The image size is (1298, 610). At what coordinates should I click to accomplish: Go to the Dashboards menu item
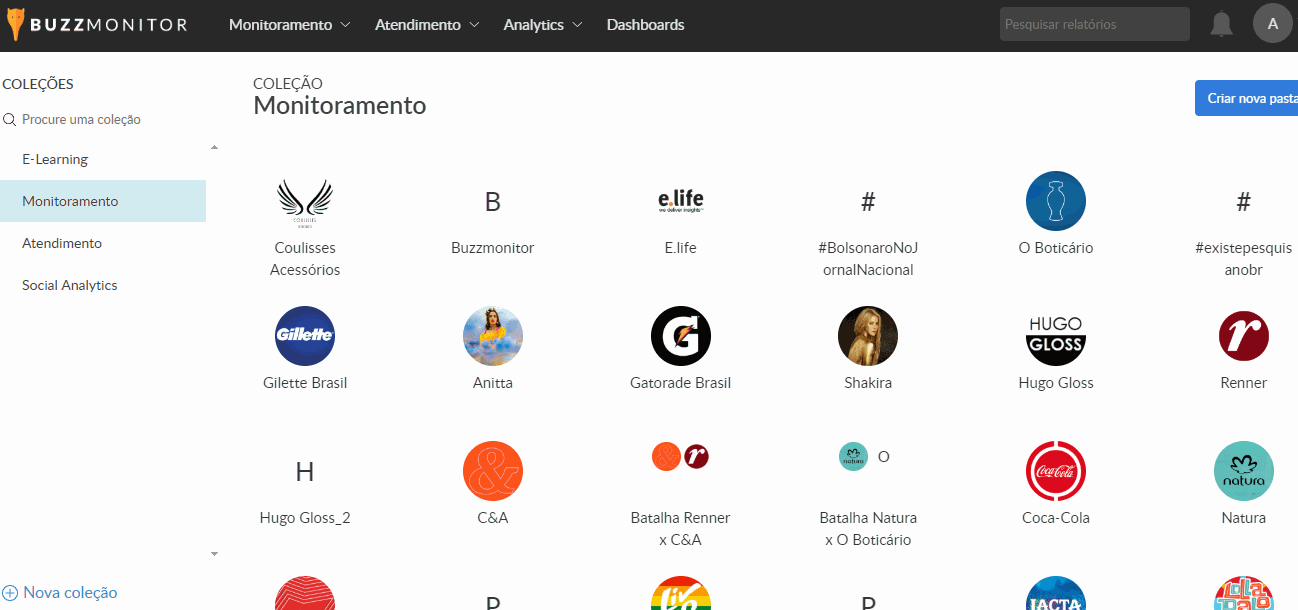pos(645,25)
